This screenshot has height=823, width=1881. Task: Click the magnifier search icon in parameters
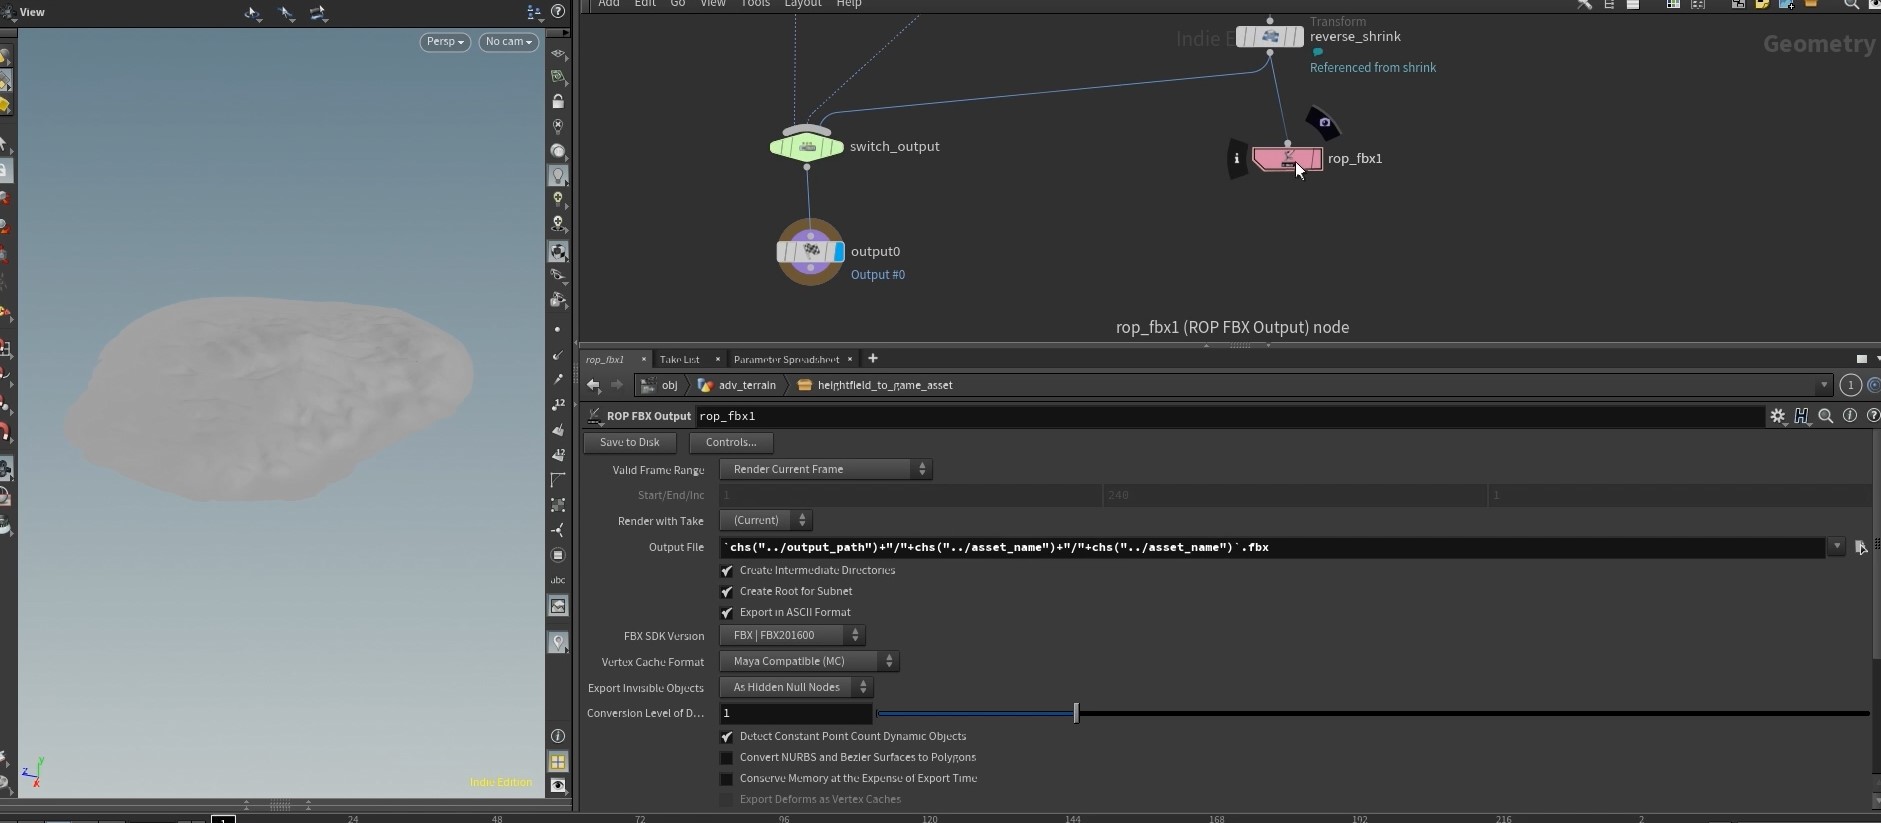1825,416
